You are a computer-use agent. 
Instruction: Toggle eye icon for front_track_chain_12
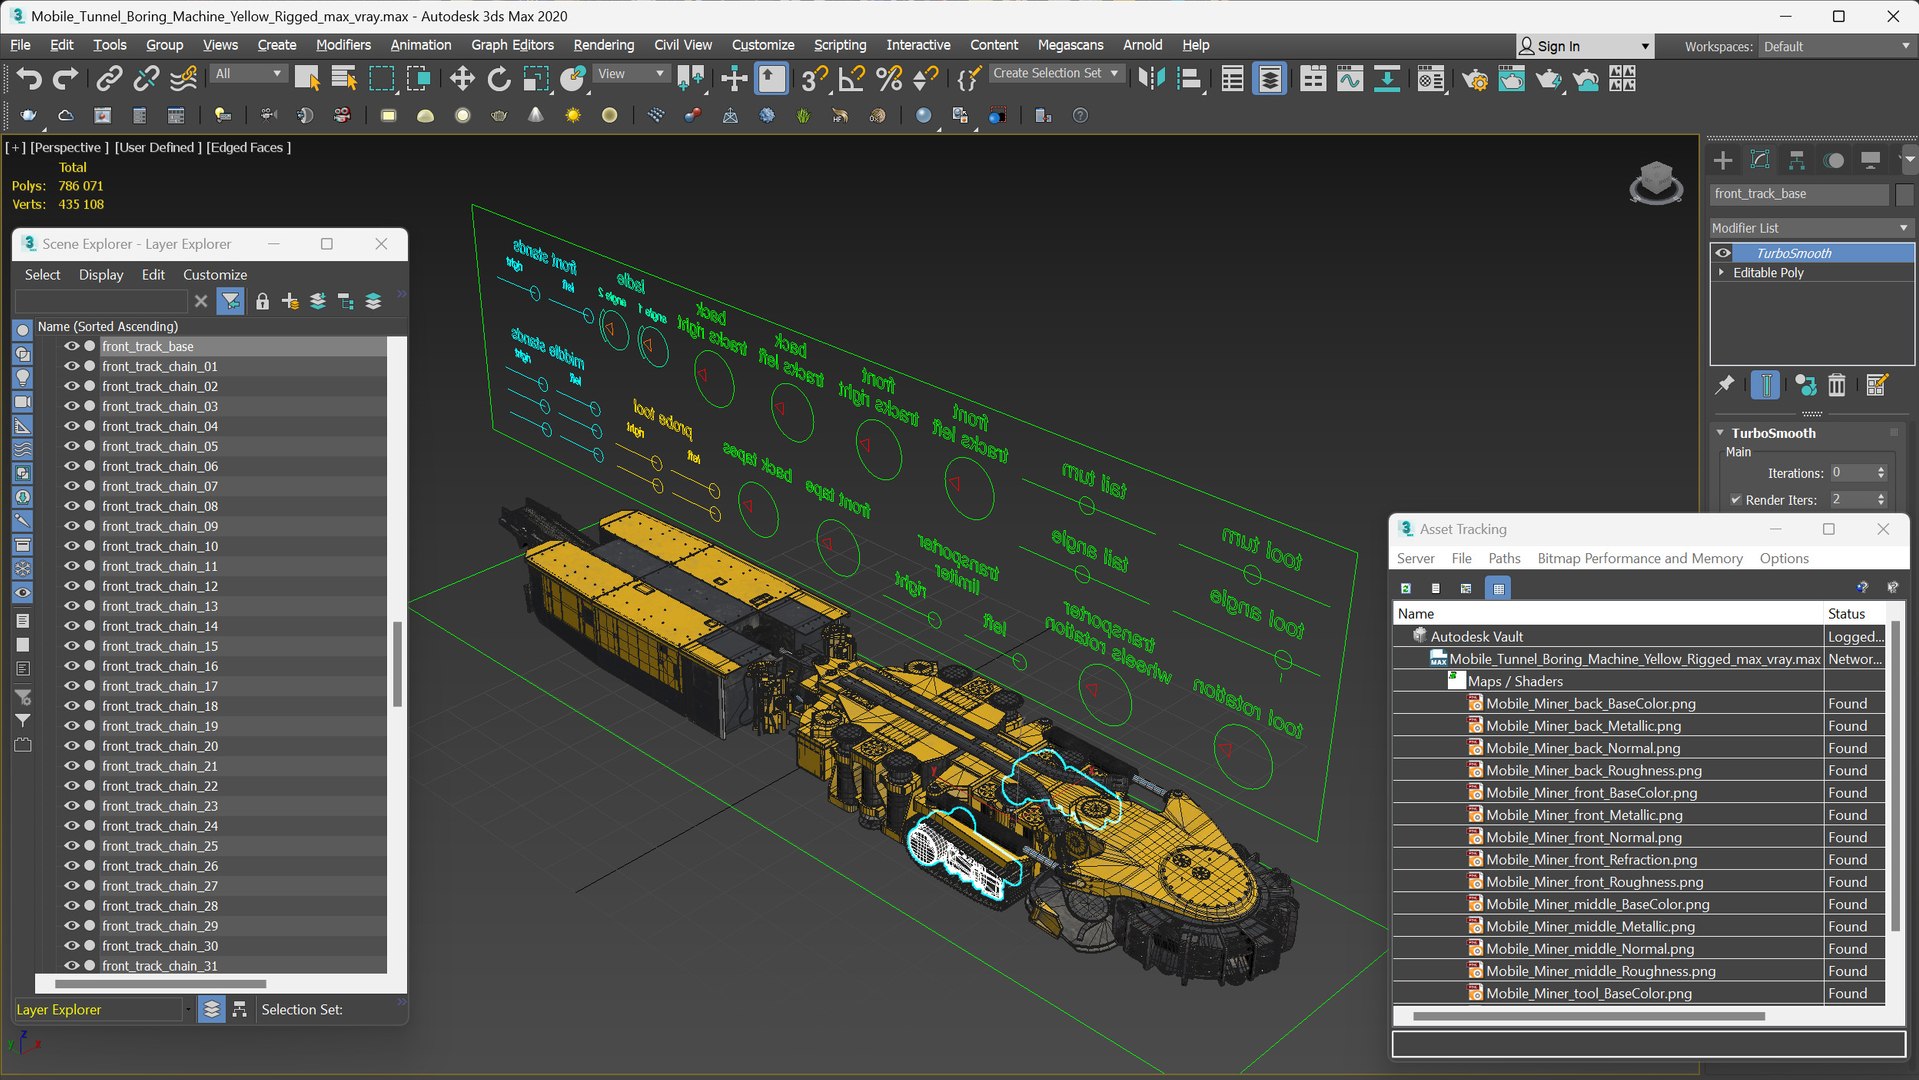[72, 586]
